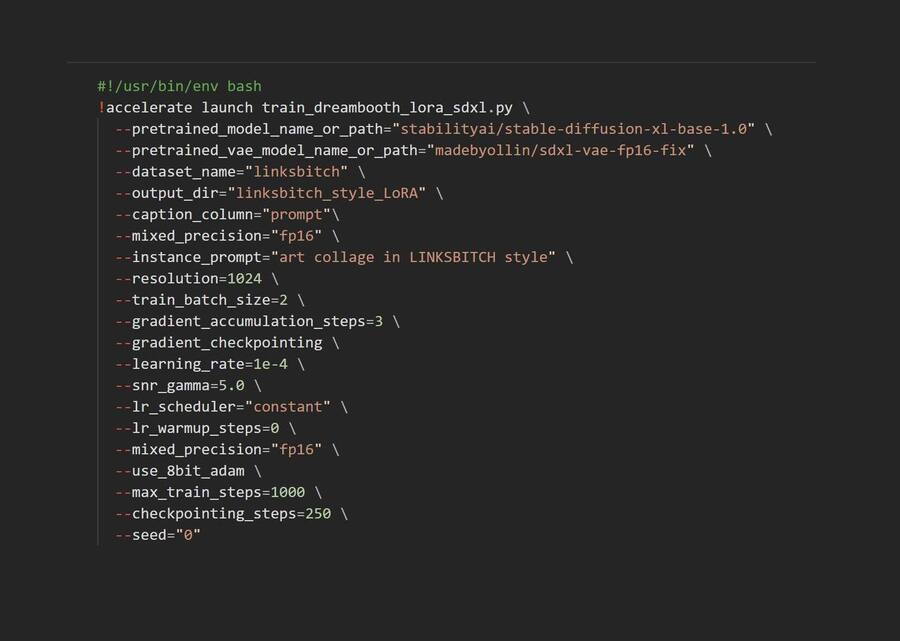Image resolution: width=900 pixels, height=641 pixels.
Task: Click the --dataset_name flag
Action: click(175, 172)
